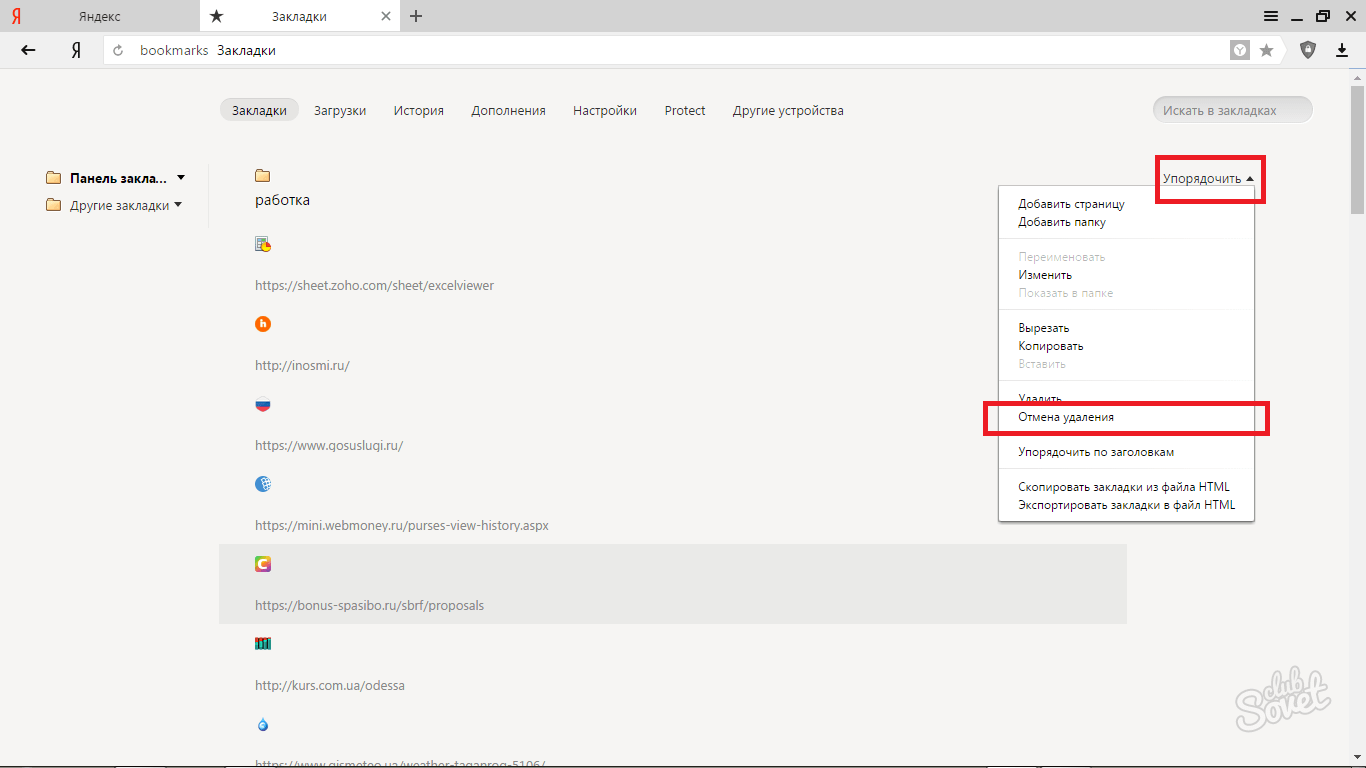Open a new tab with plus button

point(417,16)
